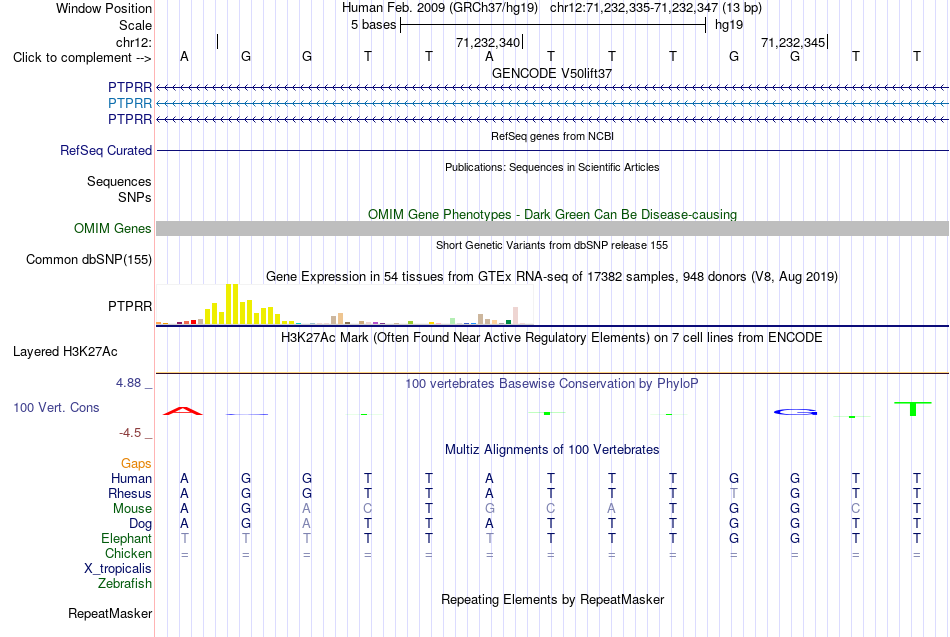Click "Repeating Elements by RepeatMasker" title

point(552,599)
